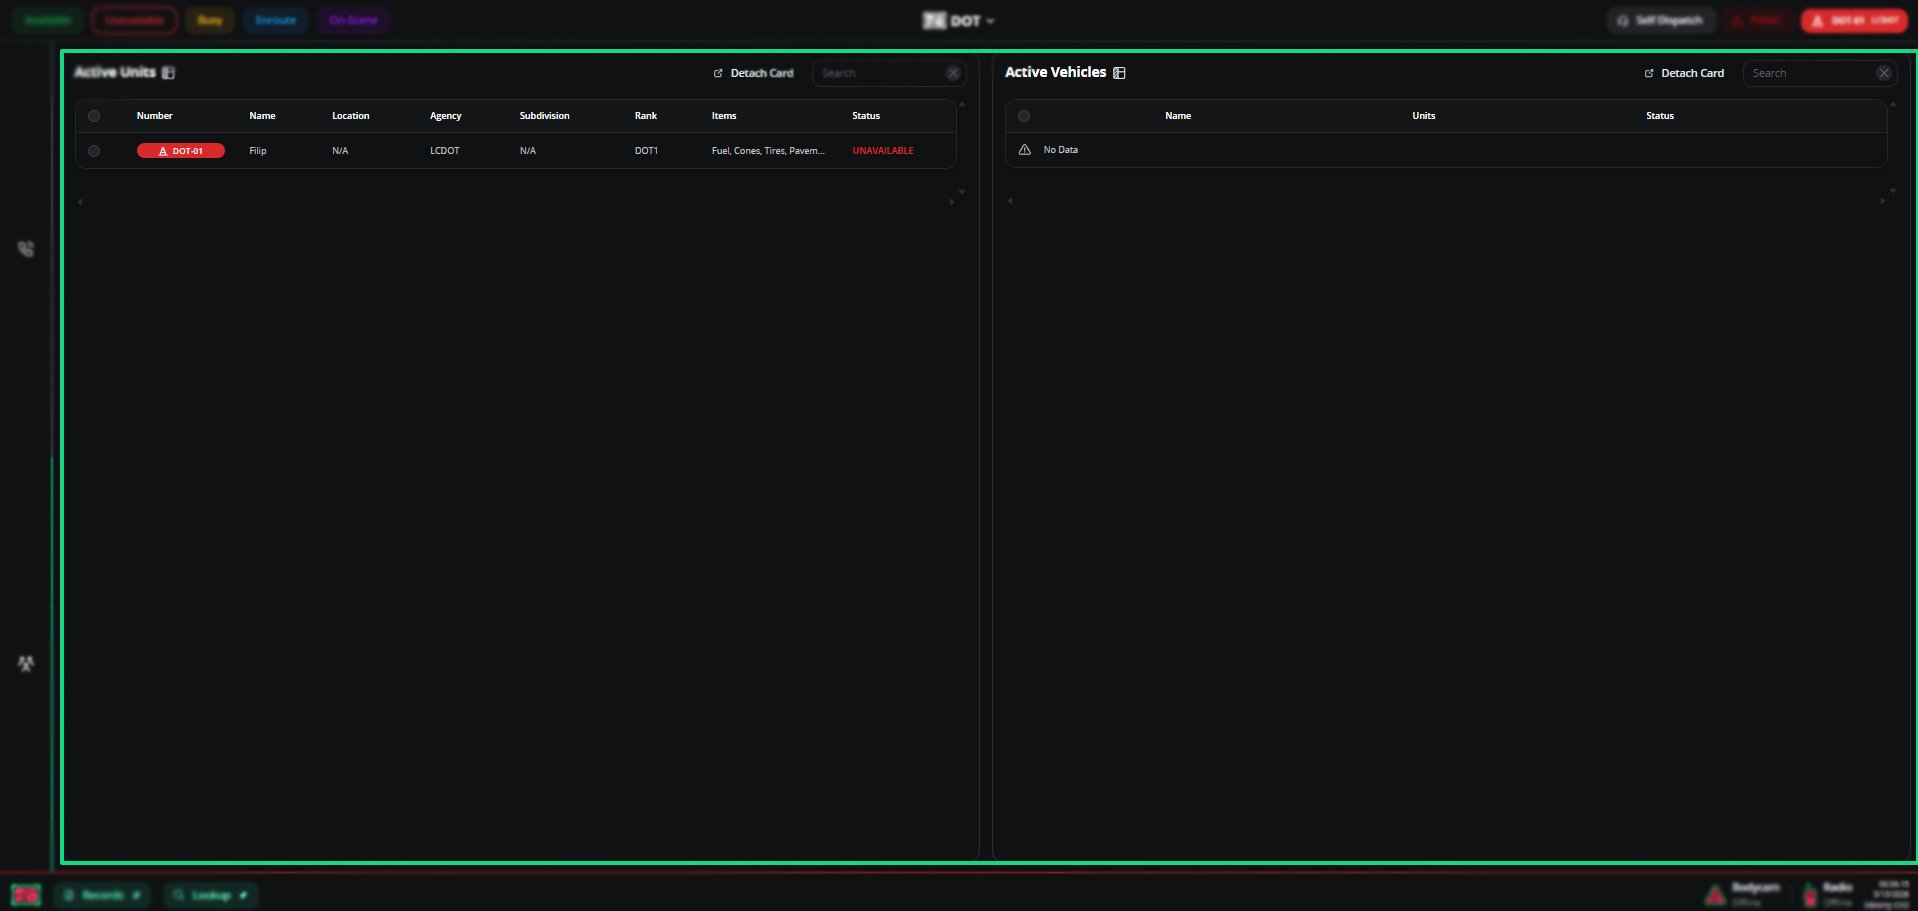
Task: Open the tools sidebar icon
Action: point(26,663)
